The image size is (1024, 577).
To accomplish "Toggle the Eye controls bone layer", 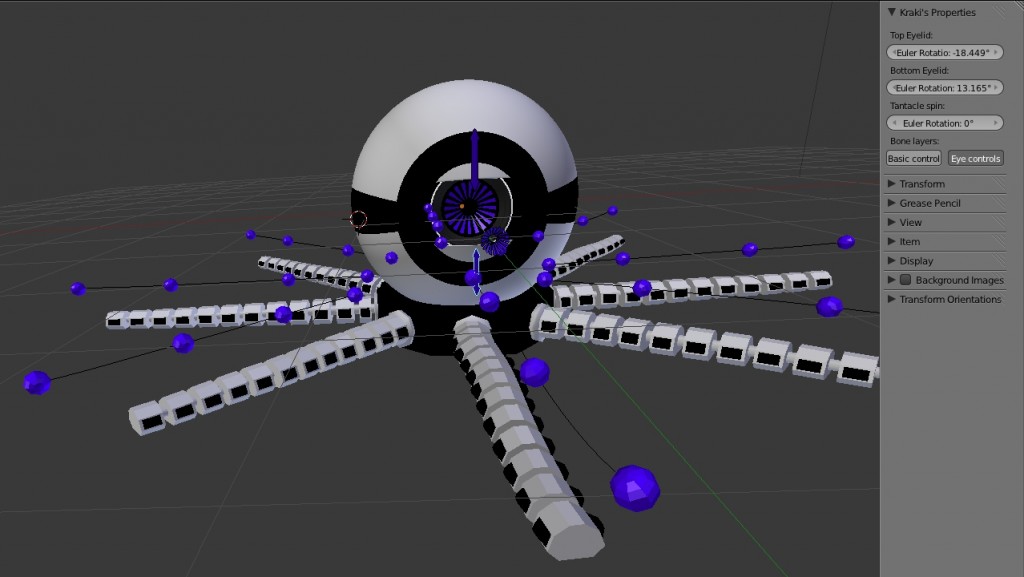I will point(975,157).
